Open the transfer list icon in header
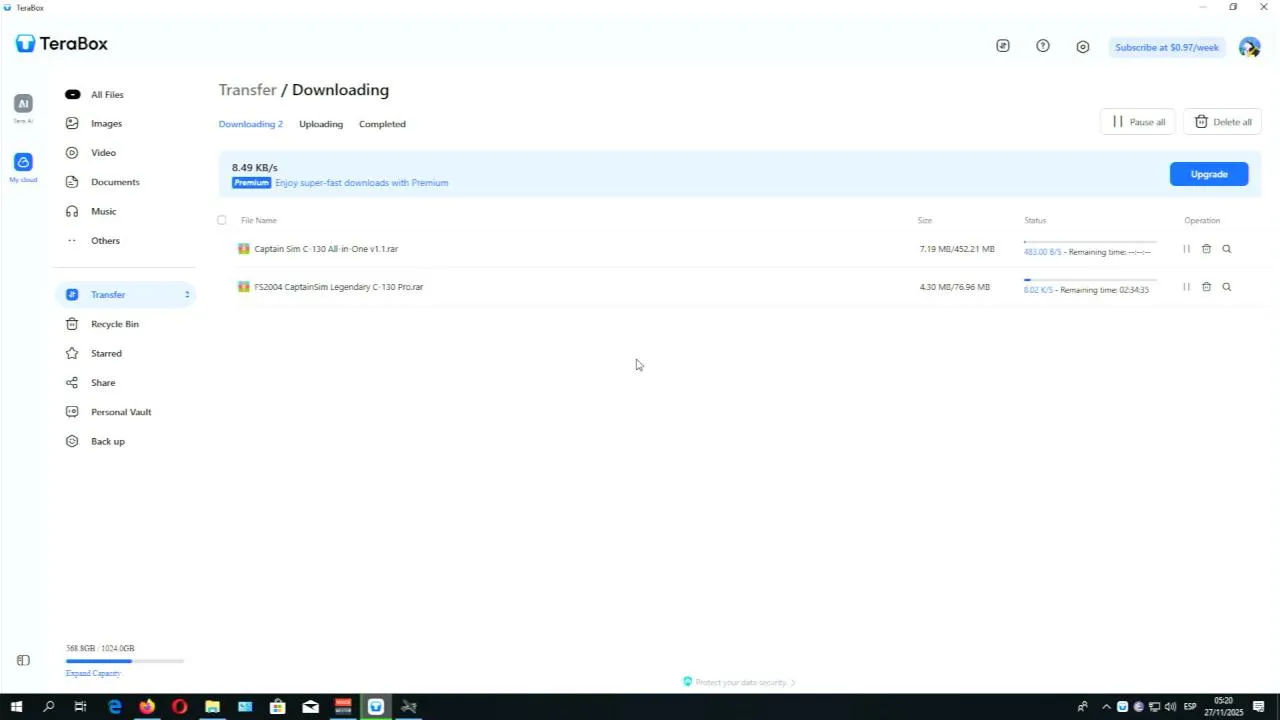 coord(1003,46)
